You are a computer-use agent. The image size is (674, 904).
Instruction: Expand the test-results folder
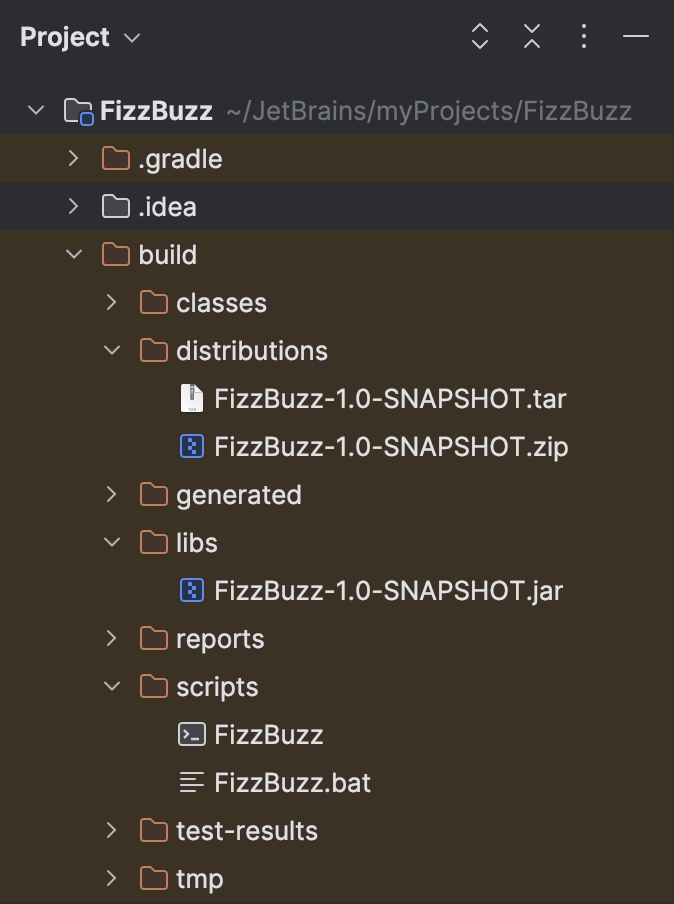(110, 830)
